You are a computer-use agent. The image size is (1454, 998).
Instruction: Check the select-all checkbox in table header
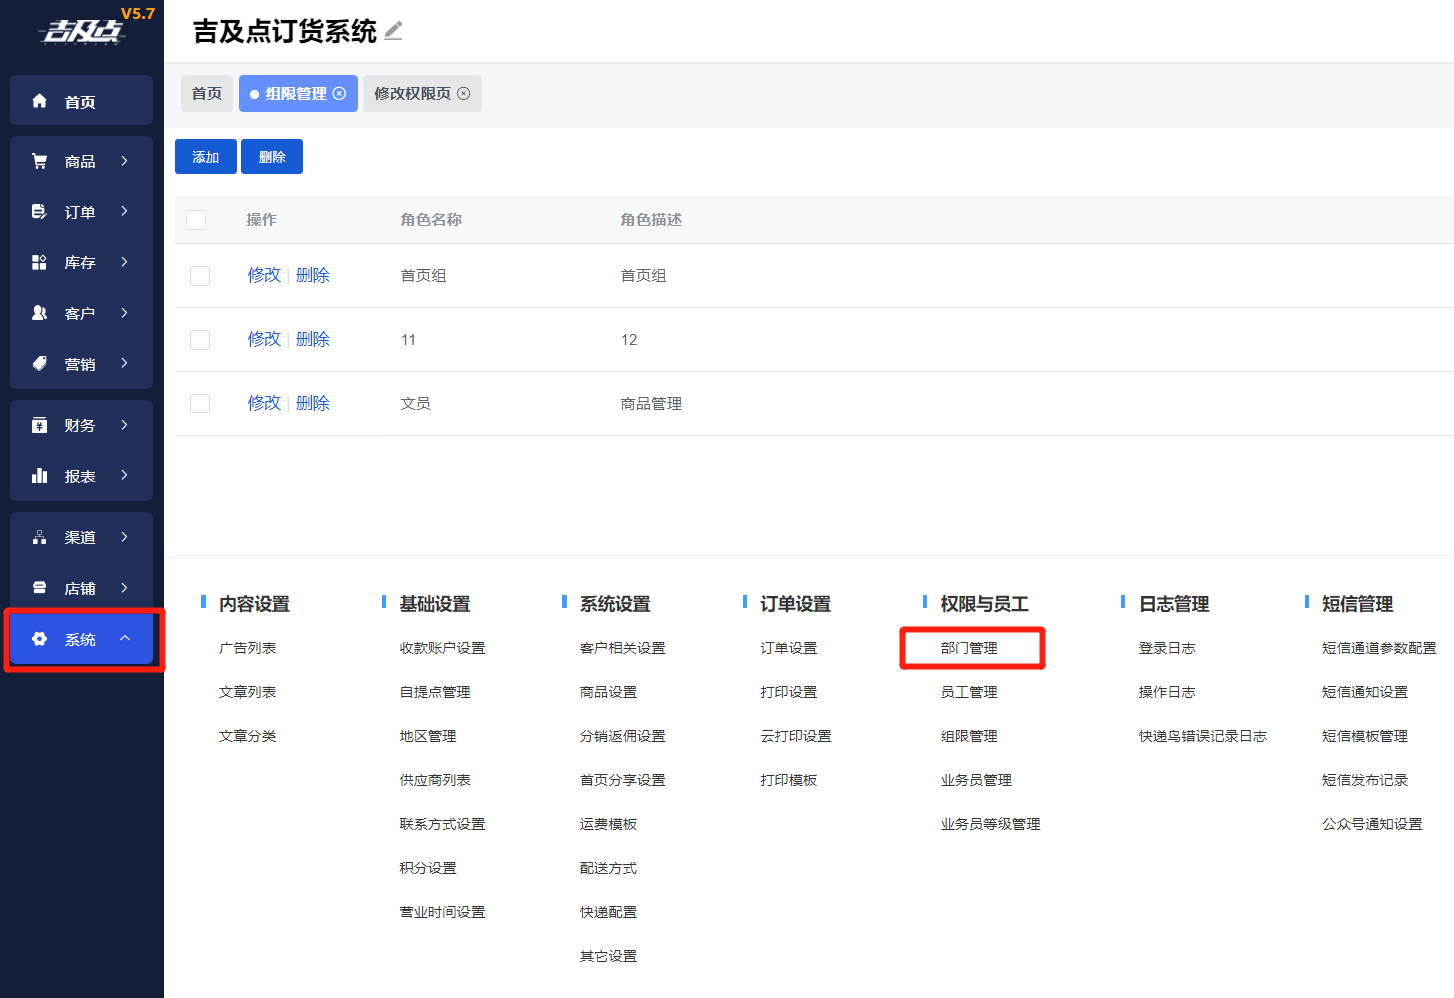(196, 220)
